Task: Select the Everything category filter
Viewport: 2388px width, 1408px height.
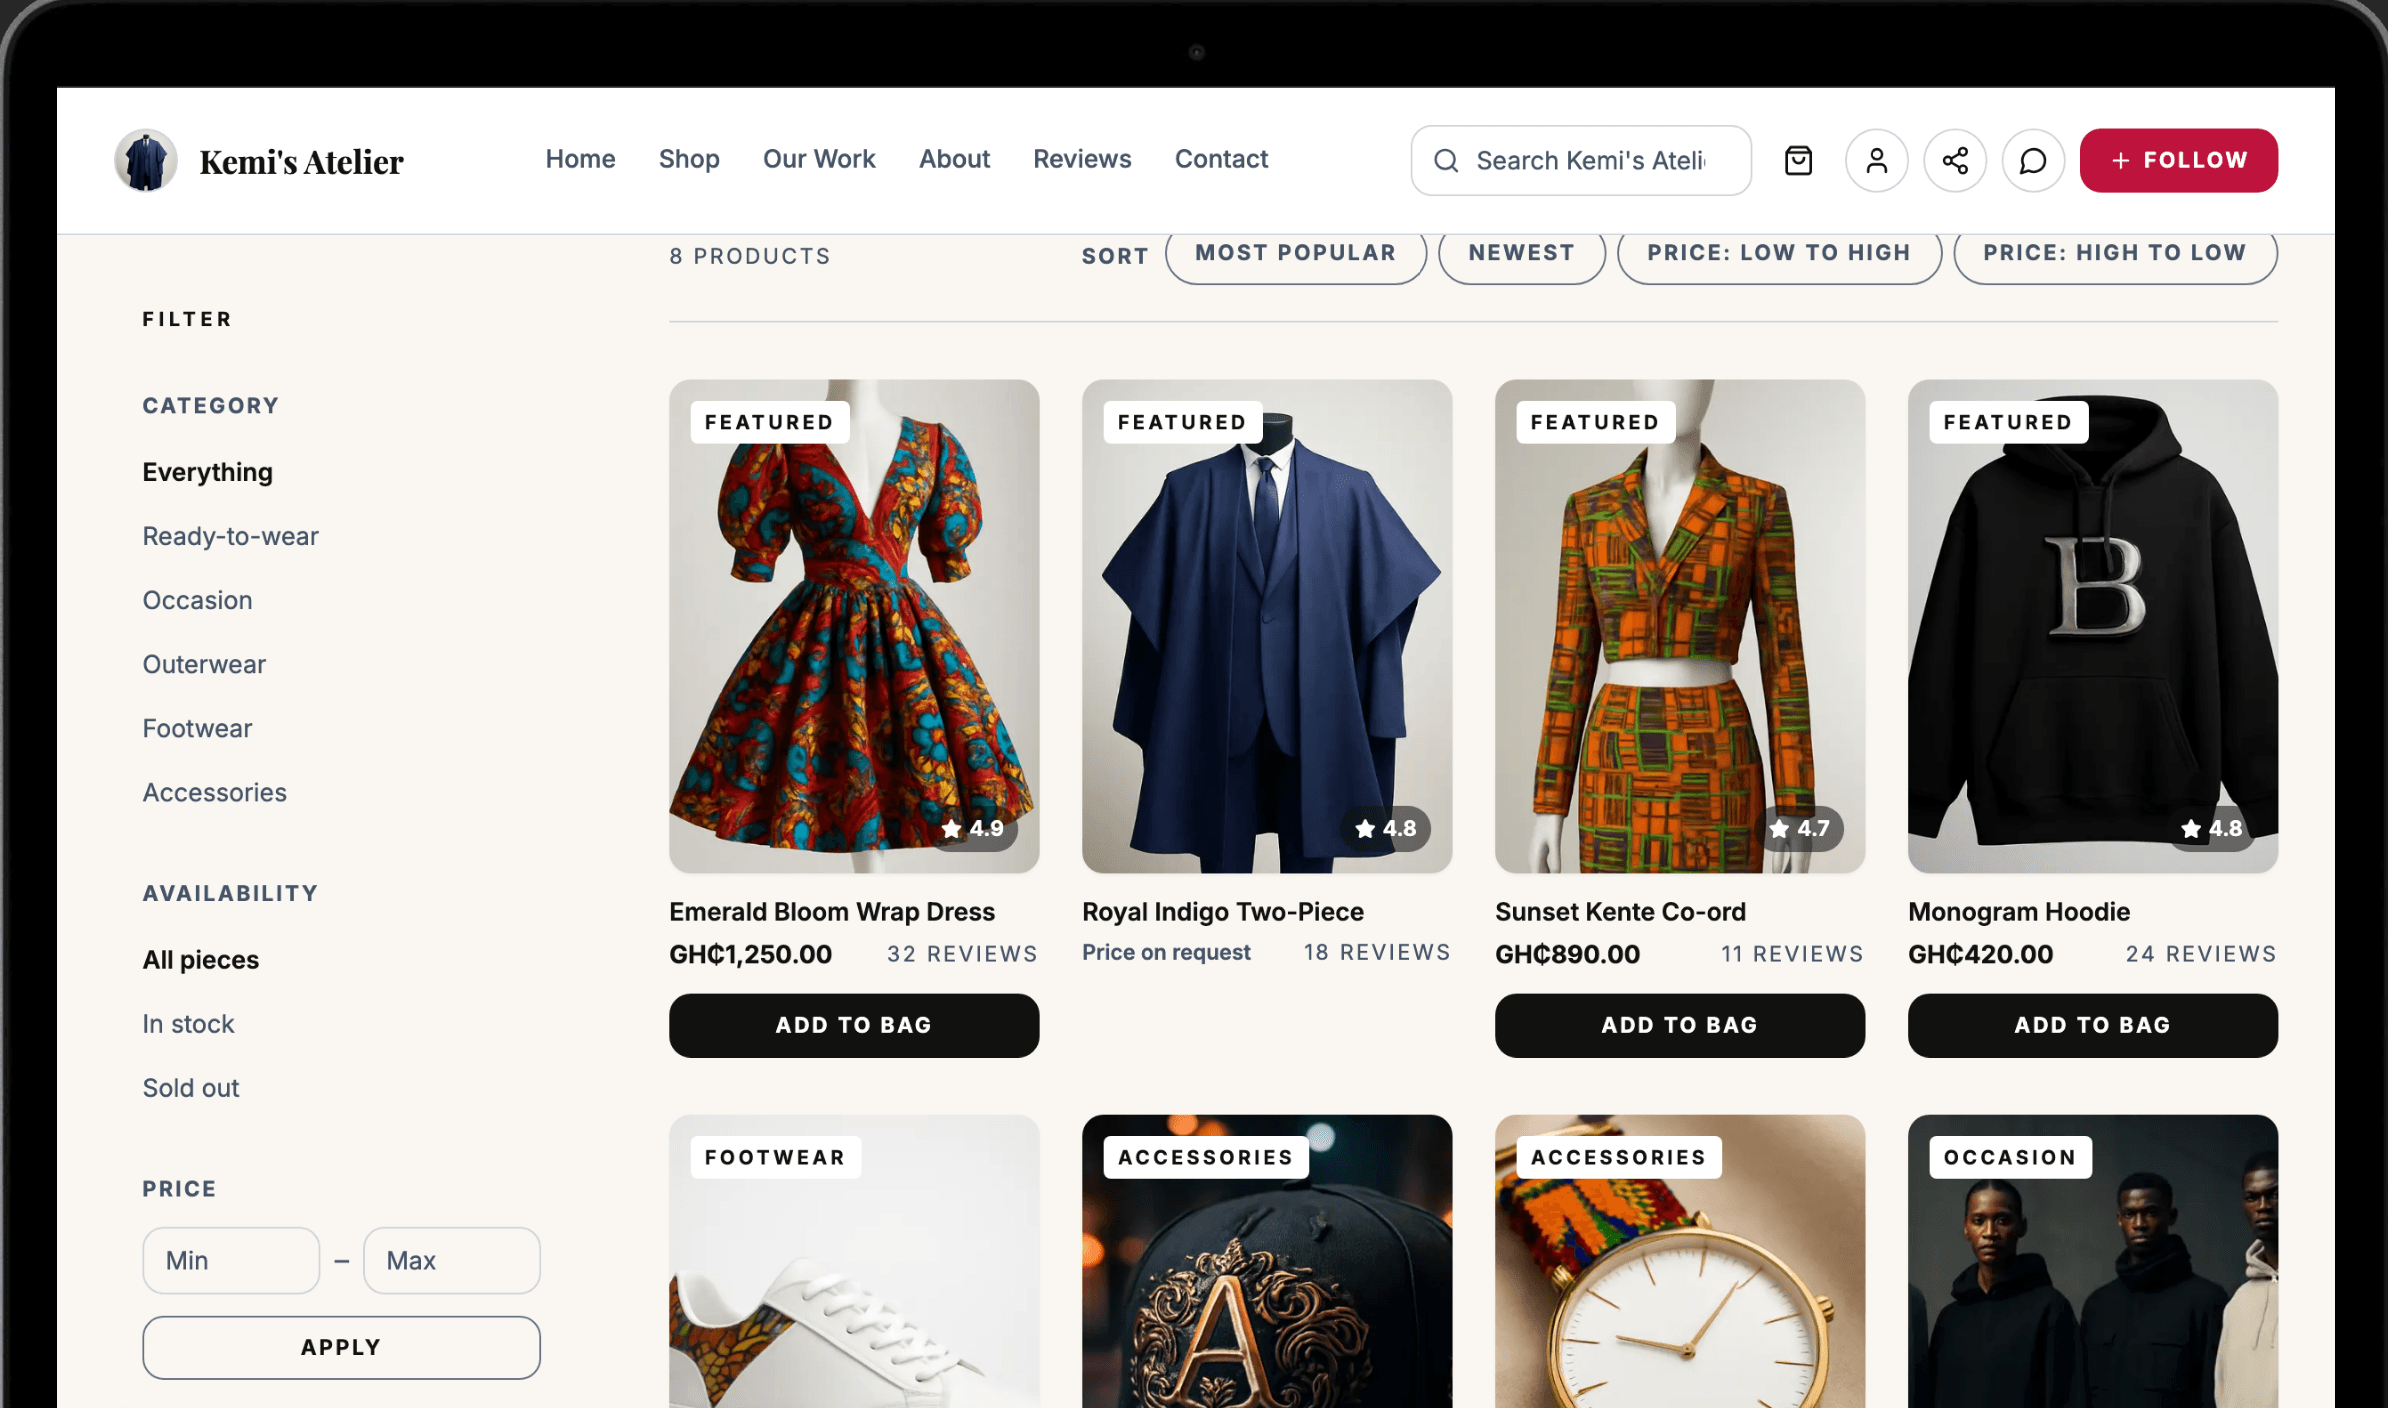Action: pos(208,472)
